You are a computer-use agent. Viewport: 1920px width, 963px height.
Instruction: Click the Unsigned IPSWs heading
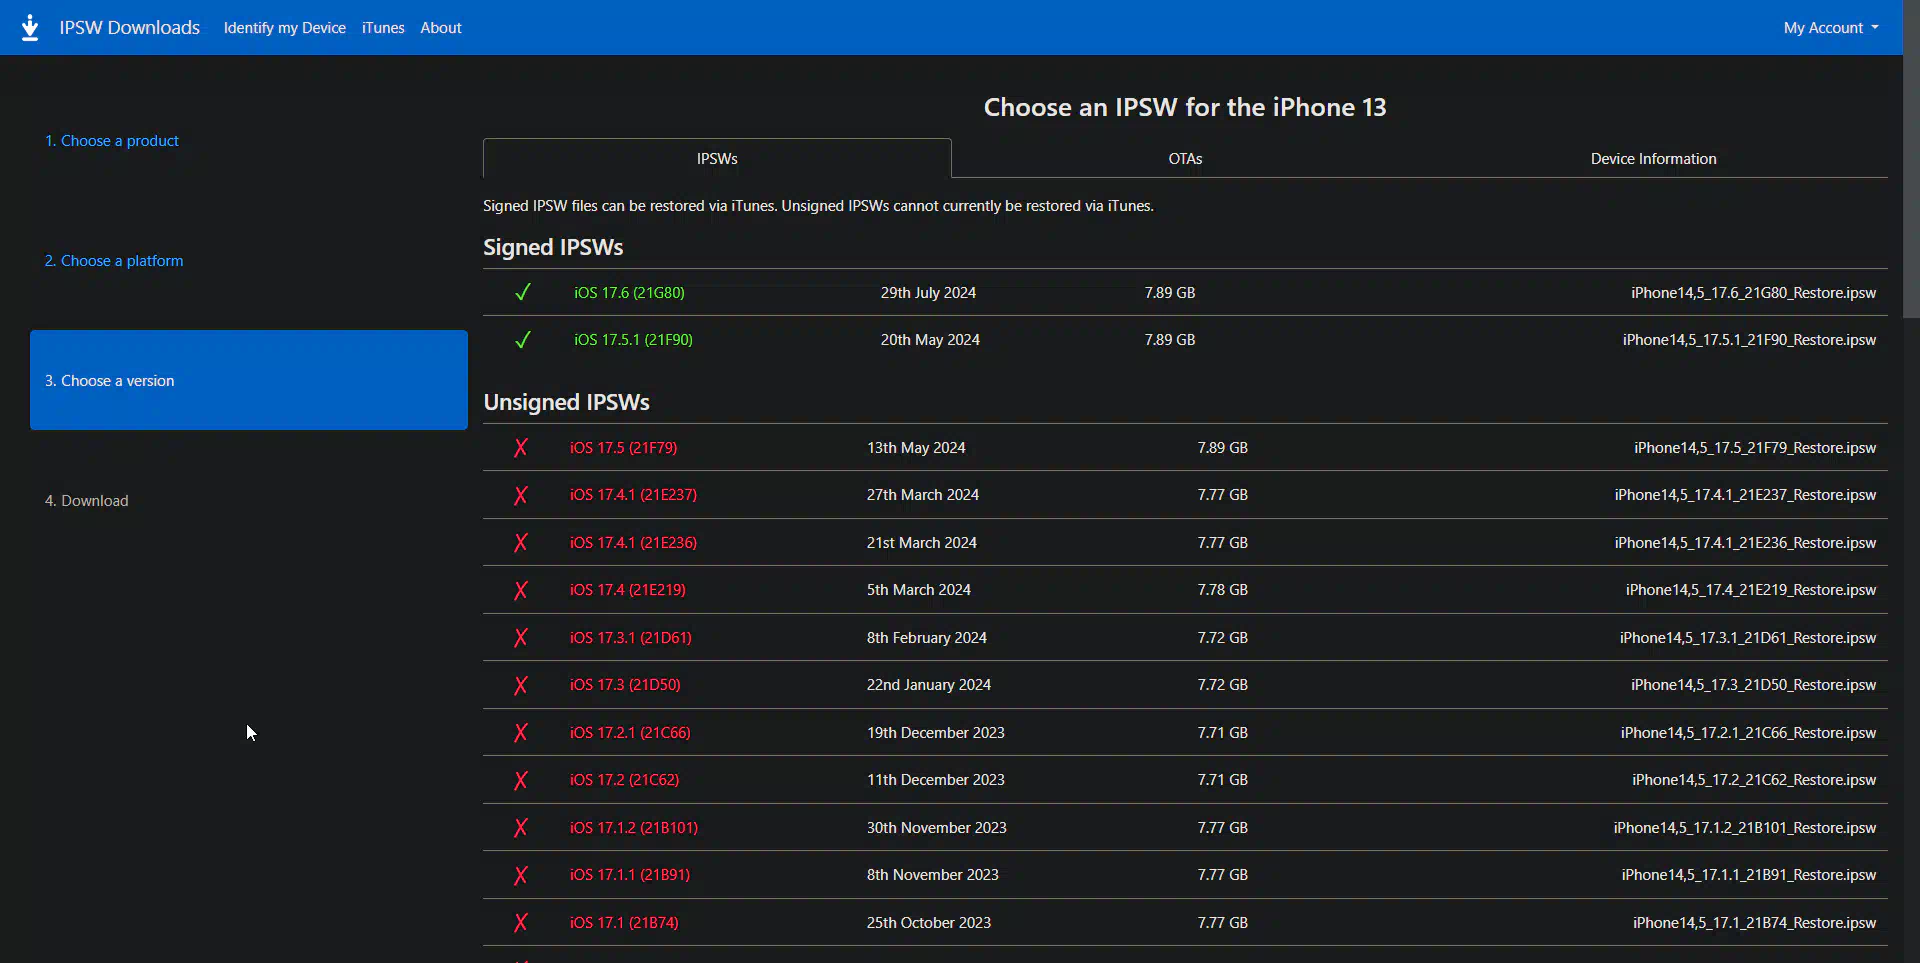click(x=567, y=402)
